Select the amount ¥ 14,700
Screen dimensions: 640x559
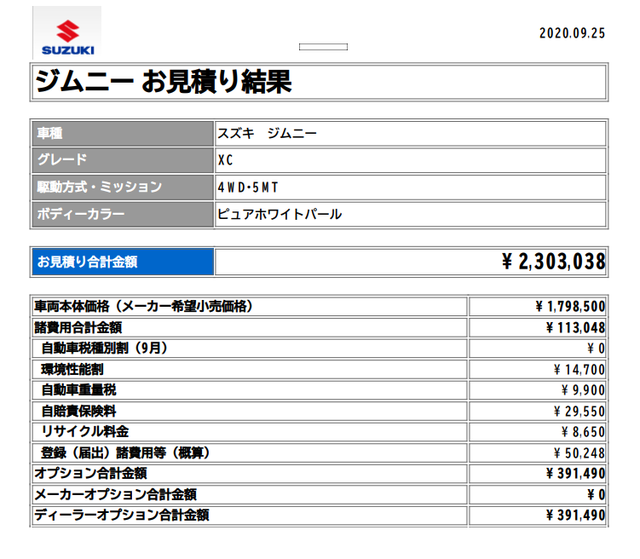[x=579, y=370]
